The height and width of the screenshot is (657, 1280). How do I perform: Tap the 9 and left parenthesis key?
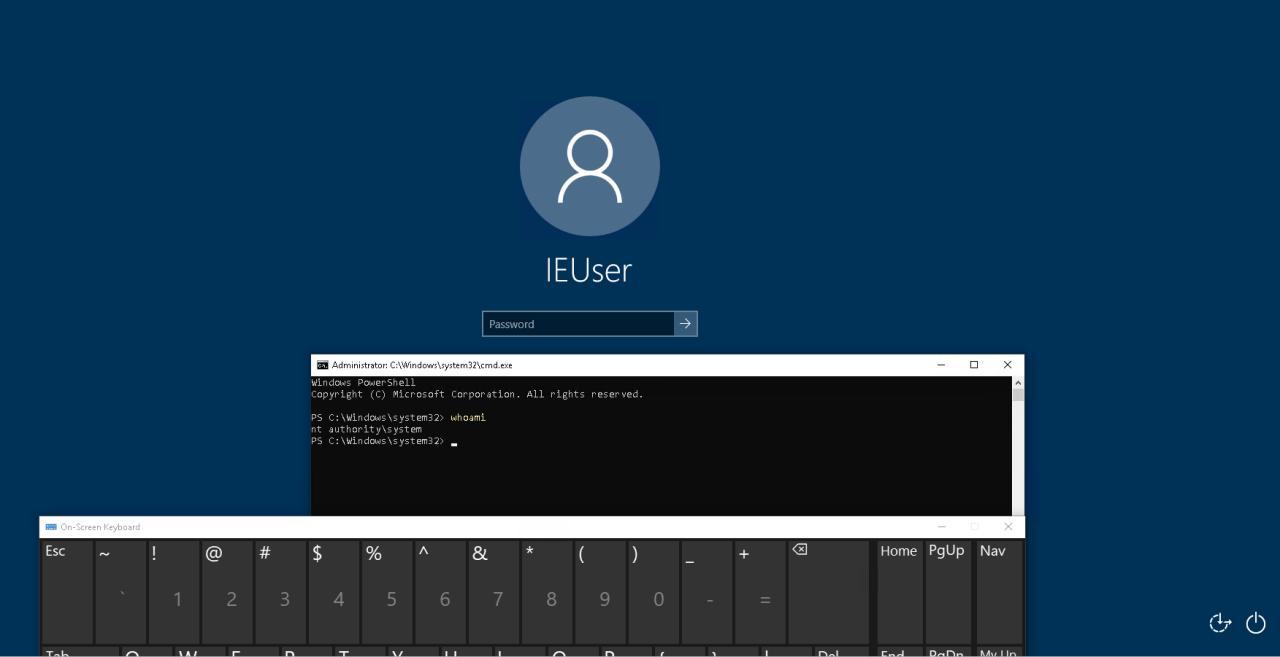[600, 592]
